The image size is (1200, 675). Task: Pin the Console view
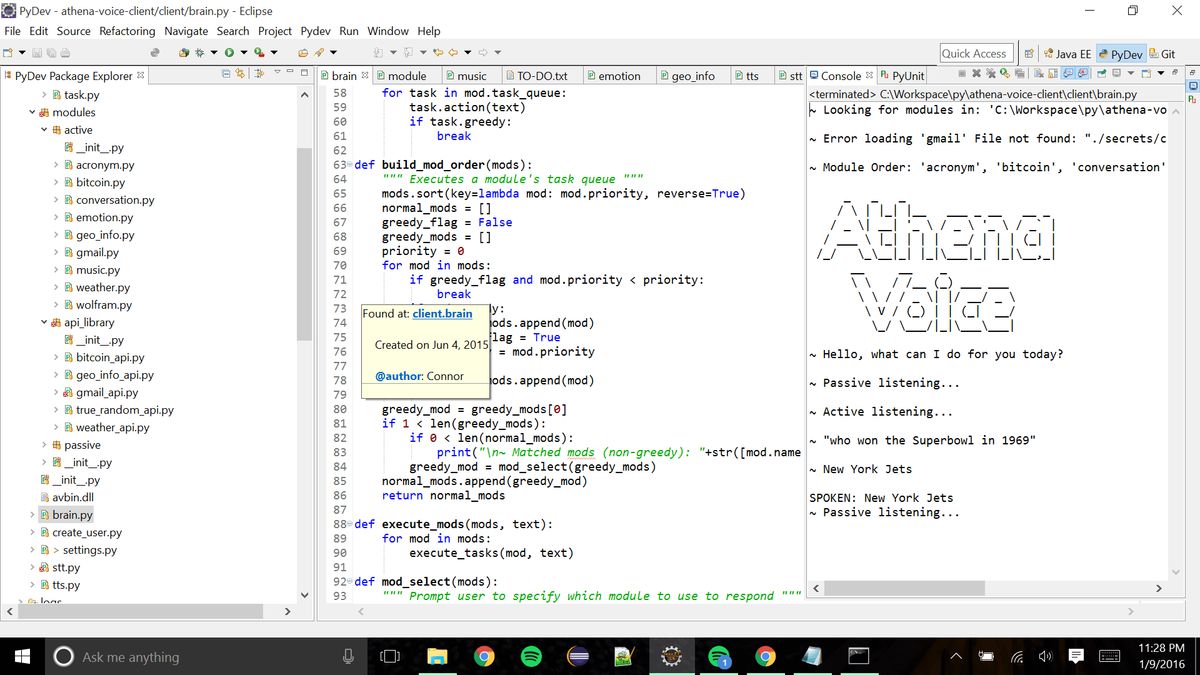point(1103,75)
